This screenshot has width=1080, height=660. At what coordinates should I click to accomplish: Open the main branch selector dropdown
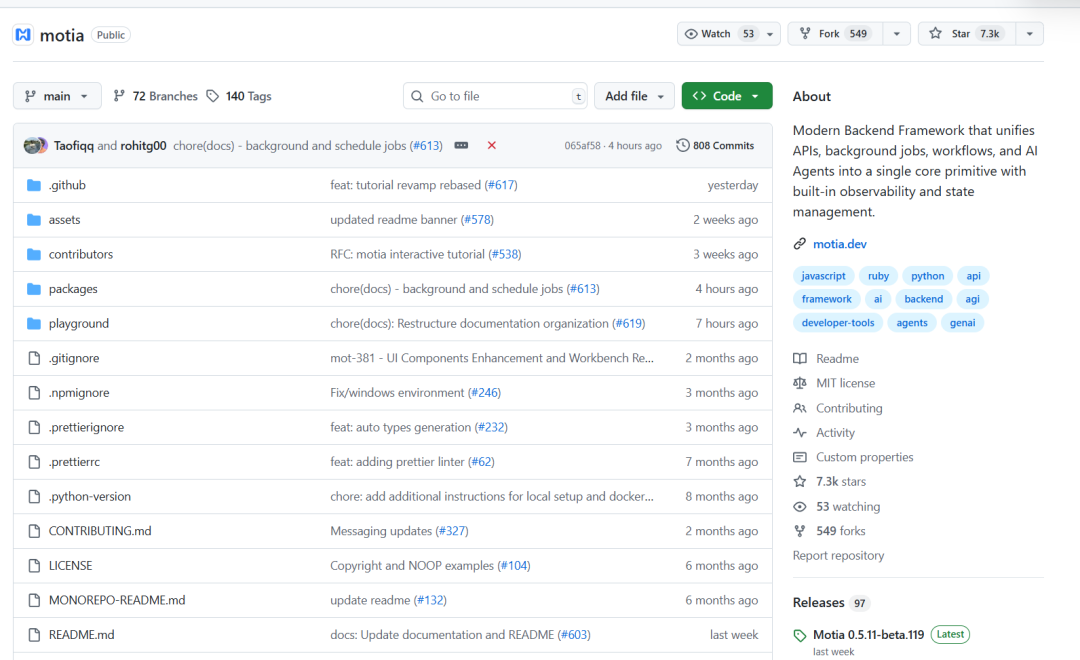coord(57,96)
